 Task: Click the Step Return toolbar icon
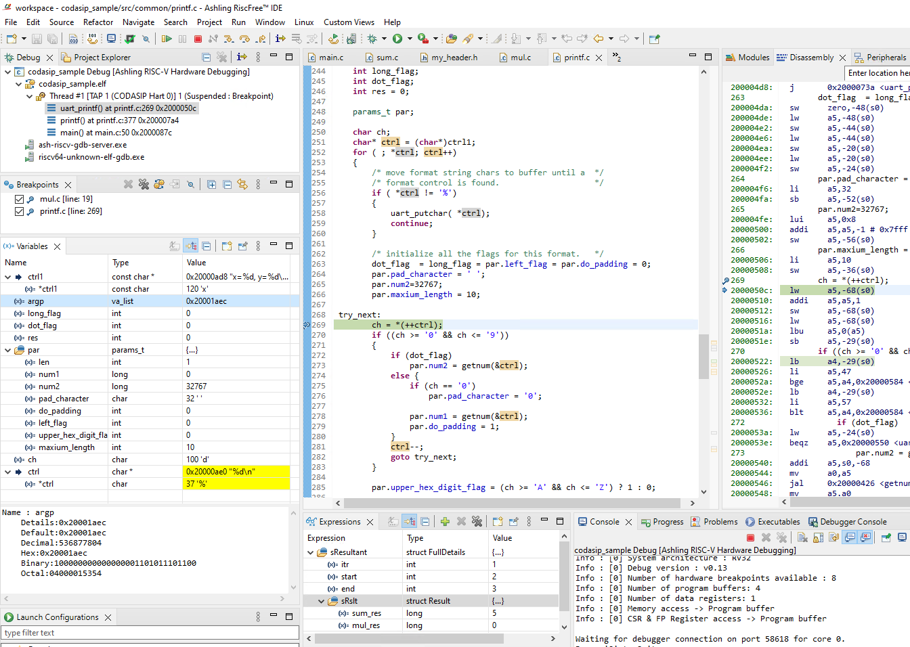[x=261, y=39]
